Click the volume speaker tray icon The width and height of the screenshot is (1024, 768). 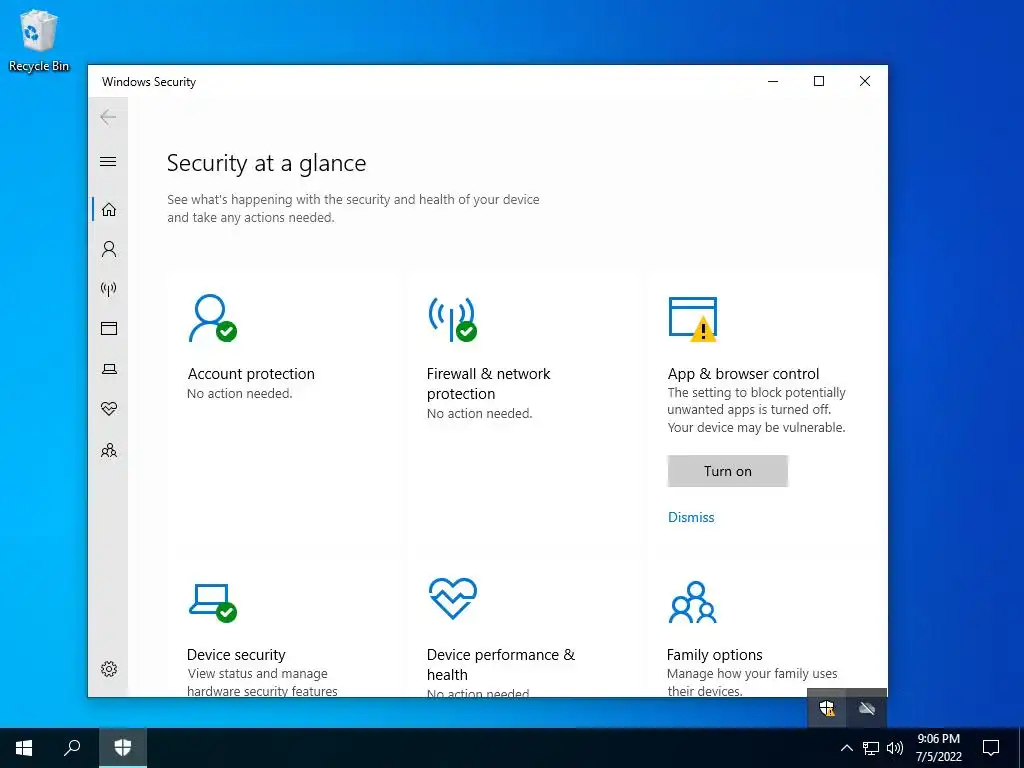click(895, 748)
